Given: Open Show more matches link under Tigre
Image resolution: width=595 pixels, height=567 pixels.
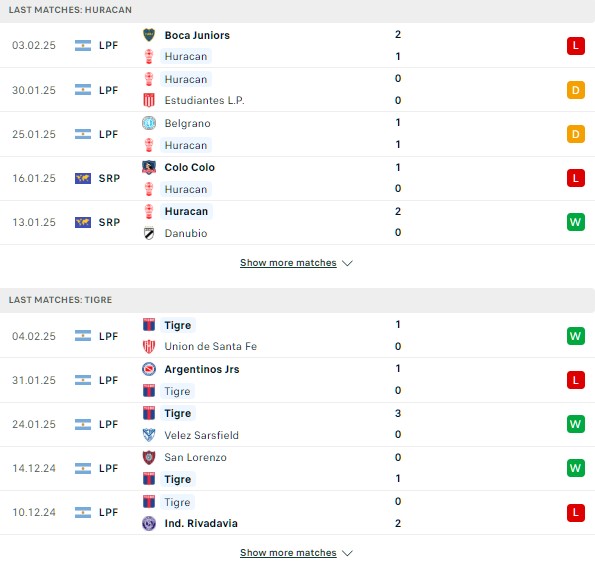Looking at the screenshot, I should click(x=288, y=553).
